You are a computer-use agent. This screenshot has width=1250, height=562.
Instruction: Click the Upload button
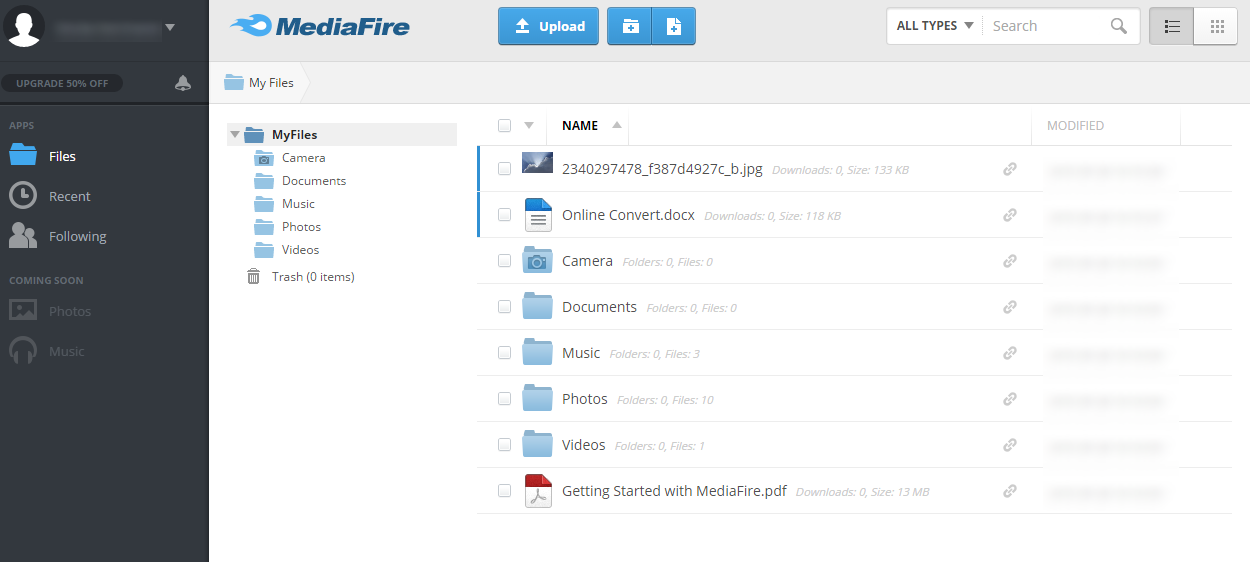(x=549, y=26)
